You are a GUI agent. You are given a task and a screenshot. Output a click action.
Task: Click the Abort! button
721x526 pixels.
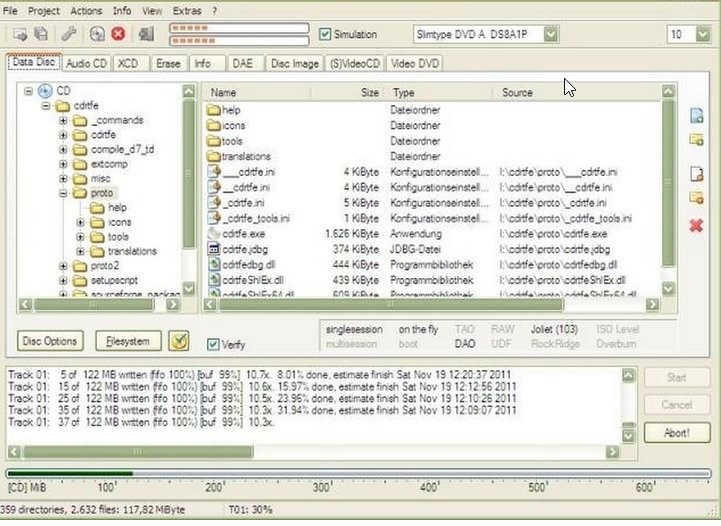coord(677,433)
